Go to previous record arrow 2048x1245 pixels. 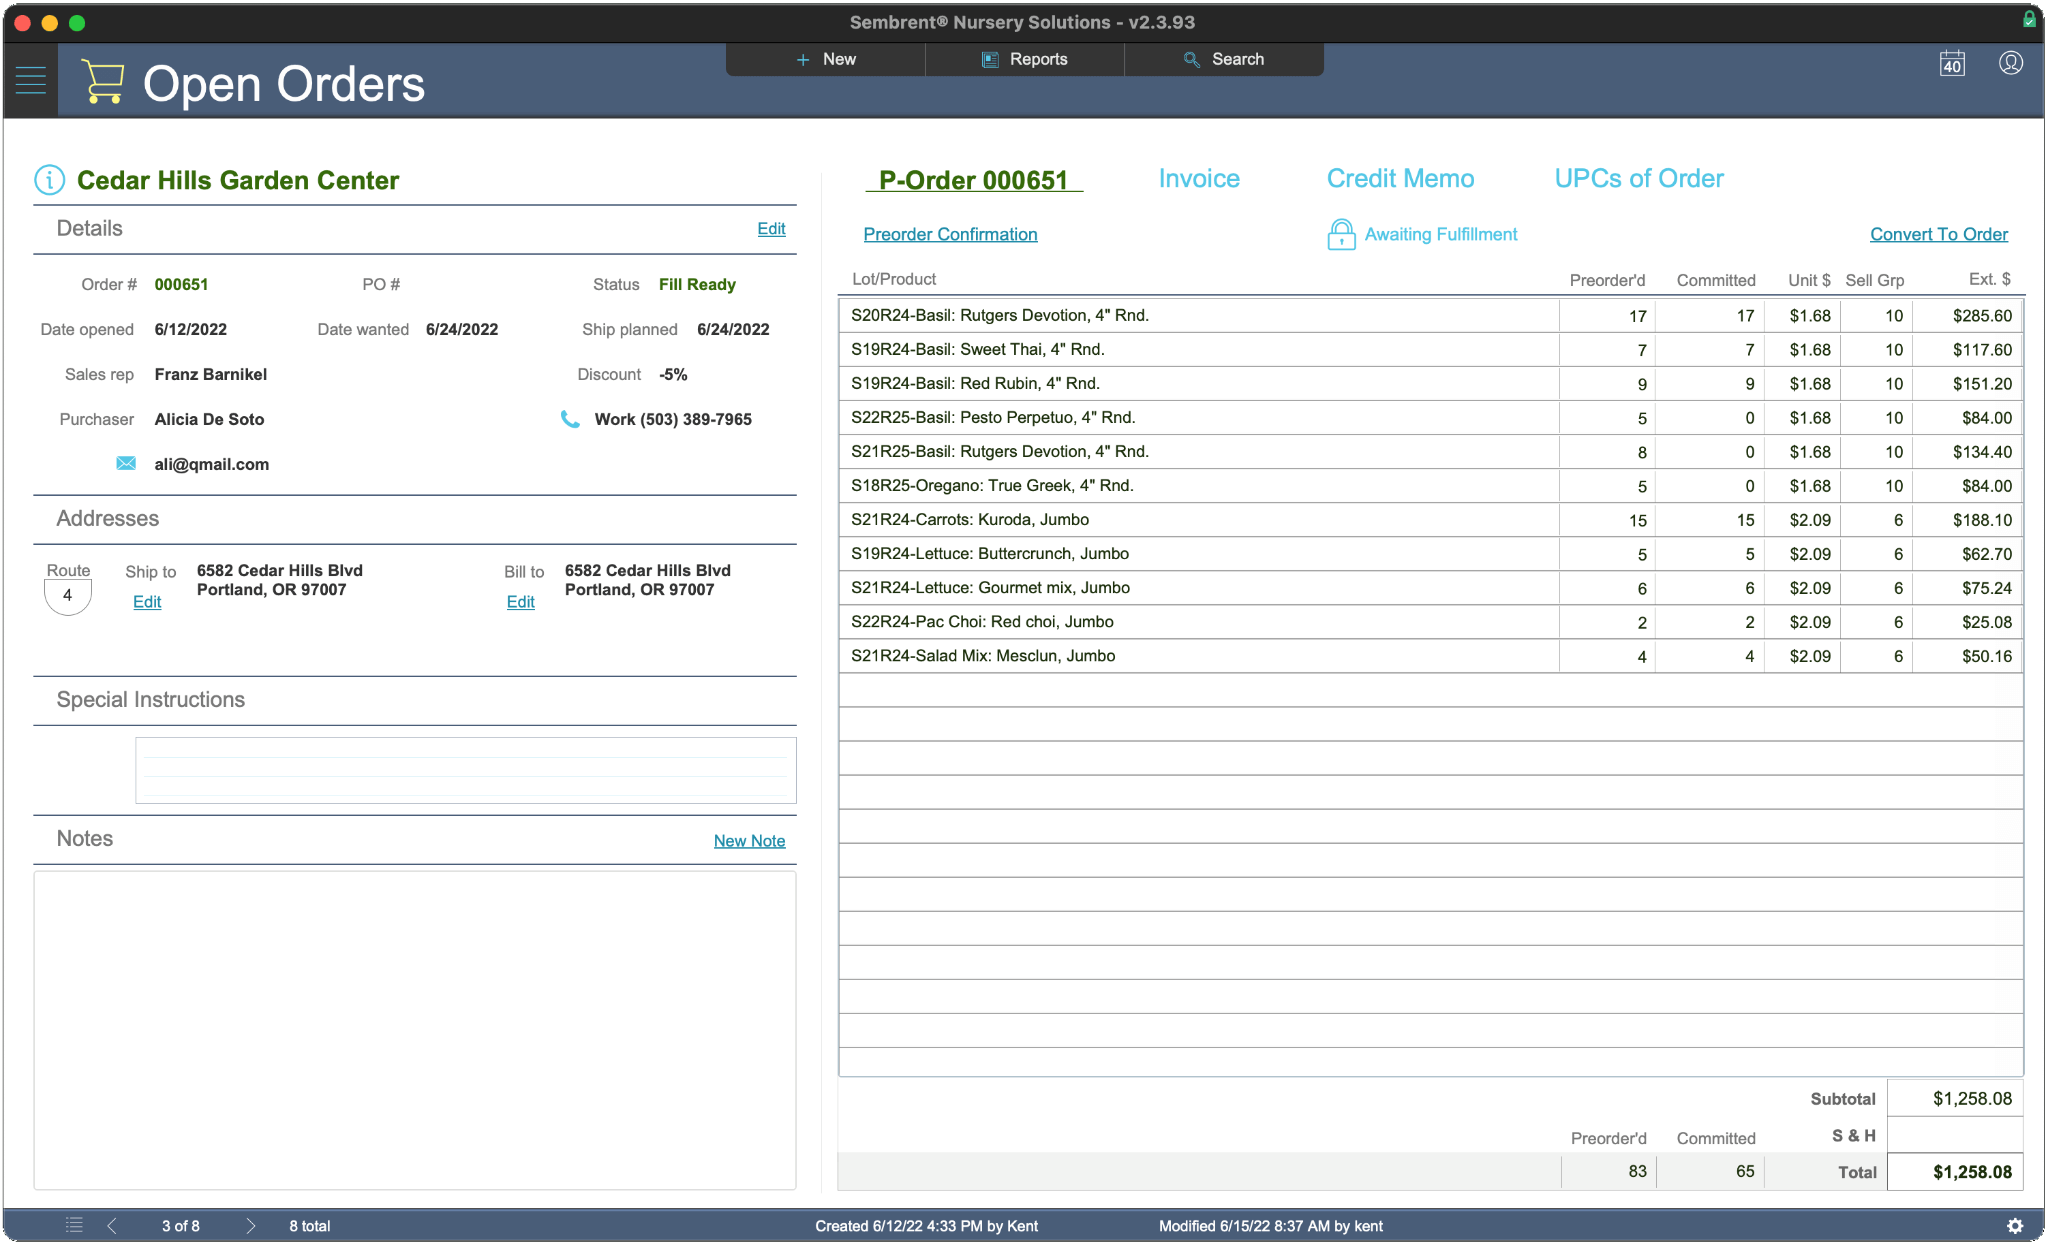pos(112,1225)
